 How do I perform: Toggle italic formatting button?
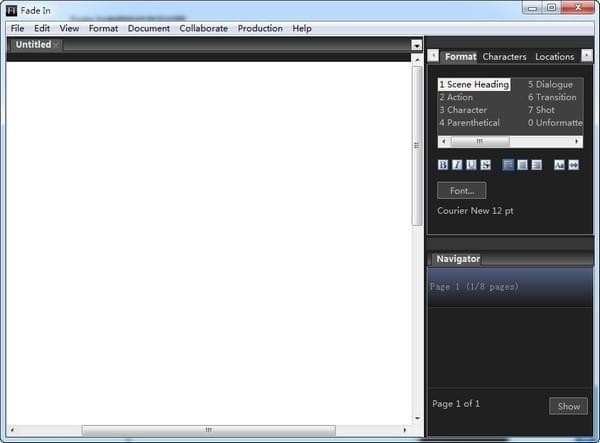point(457,164)
